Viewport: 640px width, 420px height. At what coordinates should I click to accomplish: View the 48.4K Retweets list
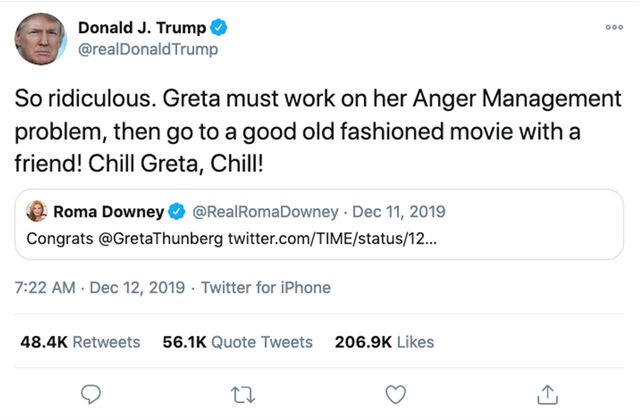click(x=80, y=342)
